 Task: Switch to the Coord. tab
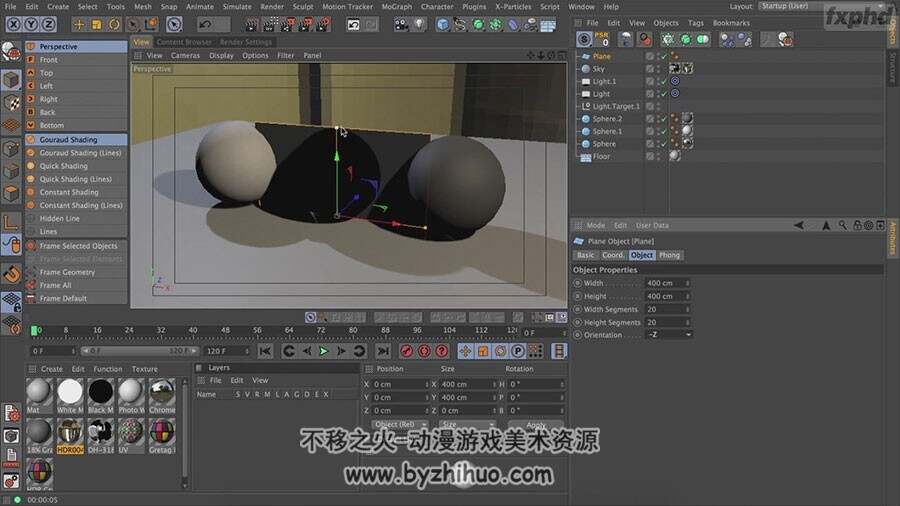612,255
